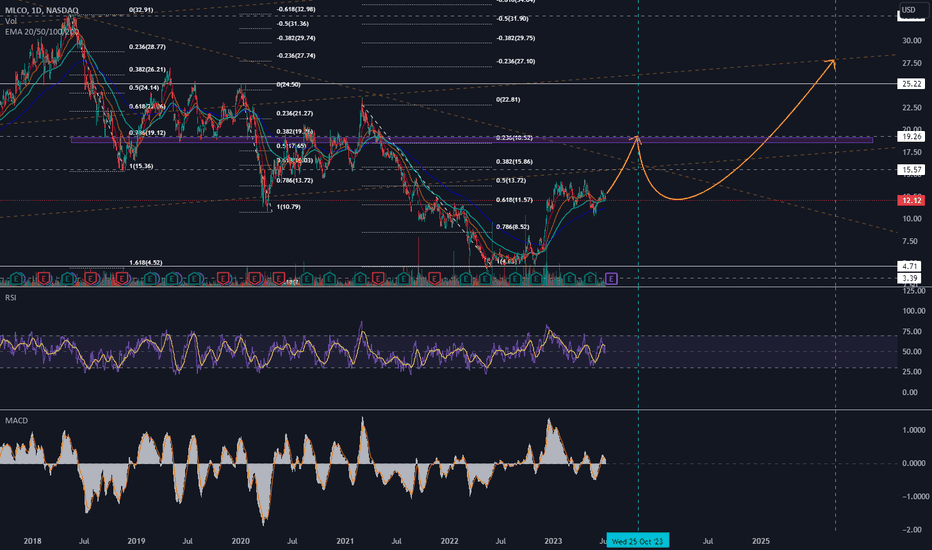The height and width of the screenshot is (550, 932).
Task: Click the 1(15.36) Fibonacci label
Action: (x=141, y=166)
